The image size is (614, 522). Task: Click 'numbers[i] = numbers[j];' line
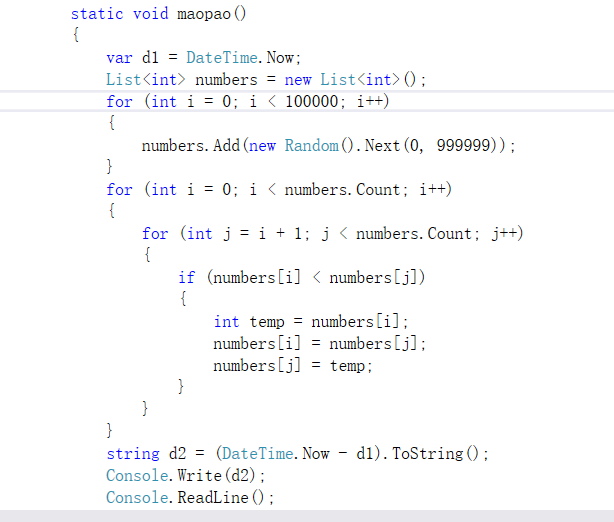coord(320,344)
